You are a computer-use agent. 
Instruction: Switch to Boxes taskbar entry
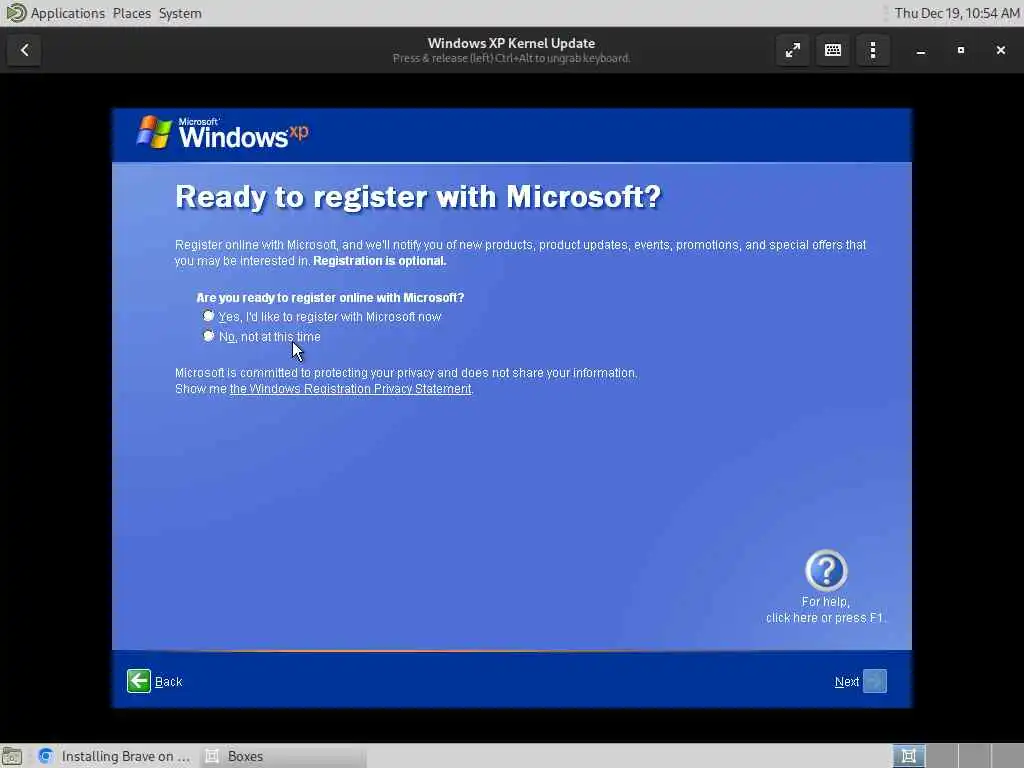(283, 756)
